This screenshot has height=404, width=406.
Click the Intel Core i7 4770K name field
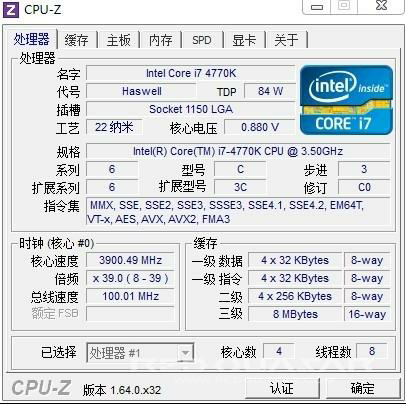pos(191,73)
